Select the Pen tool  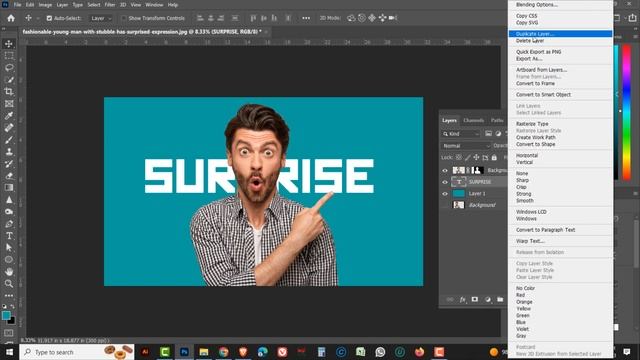click(9, 224)
